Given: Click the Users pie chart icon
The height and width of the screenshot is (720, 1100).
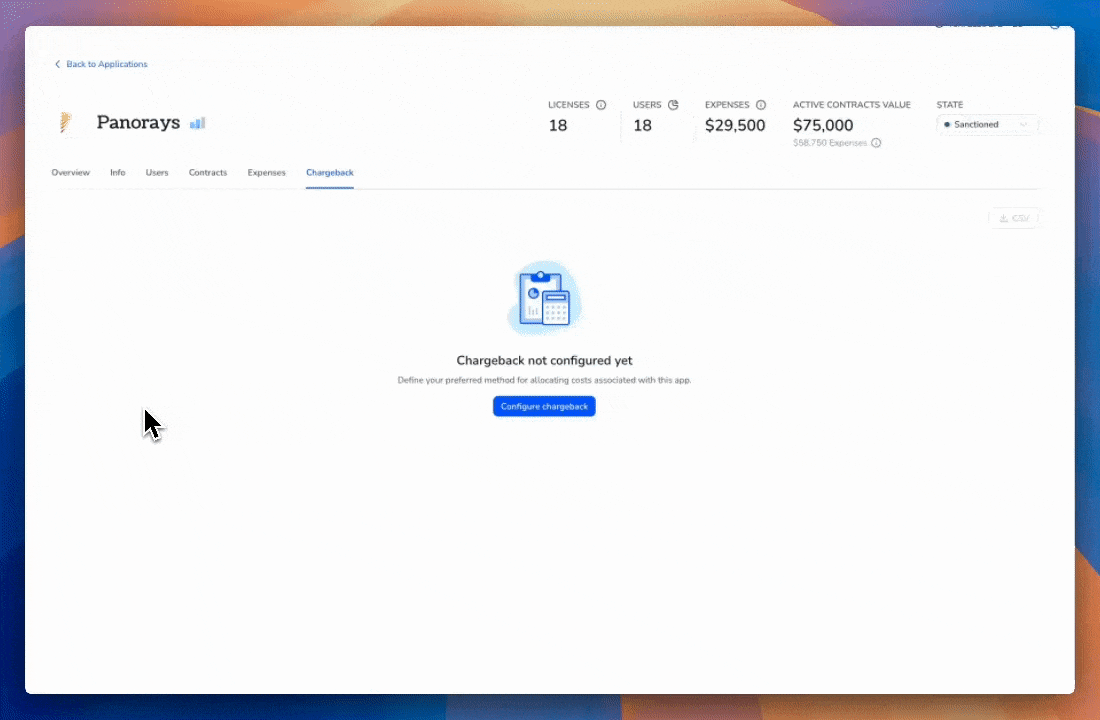Looking at the screenshot, I should click(x=673, y=105).
